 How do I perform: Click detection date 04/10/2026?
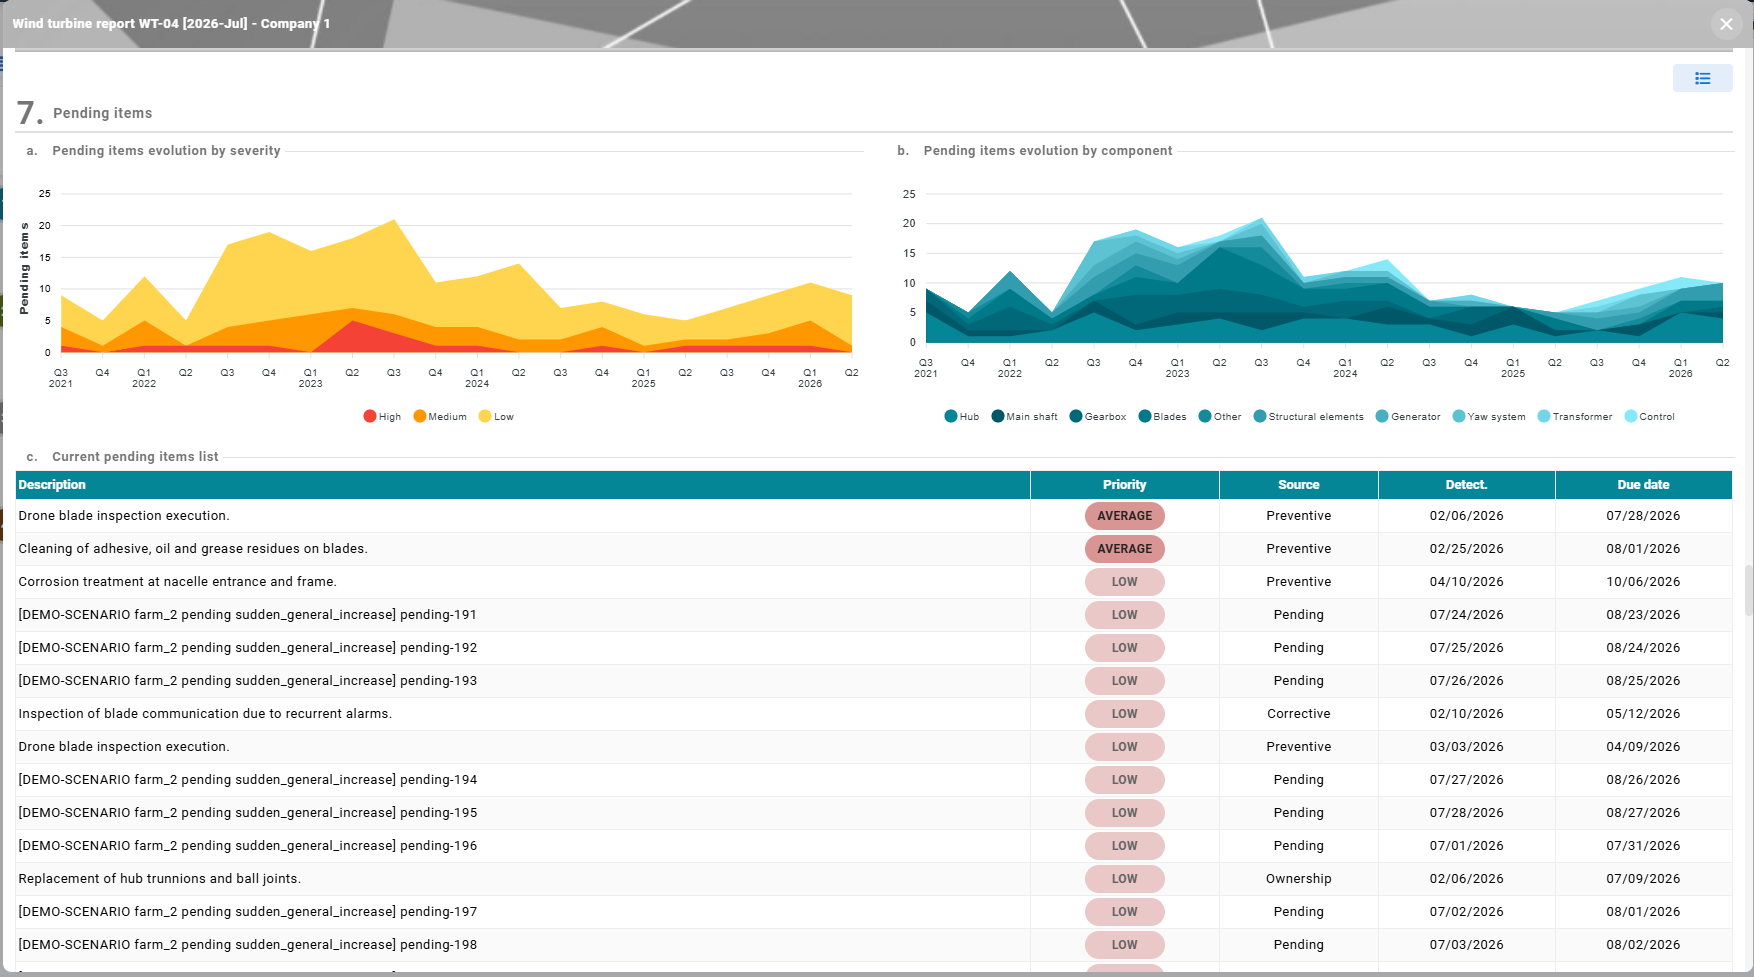click(1467, 582)
